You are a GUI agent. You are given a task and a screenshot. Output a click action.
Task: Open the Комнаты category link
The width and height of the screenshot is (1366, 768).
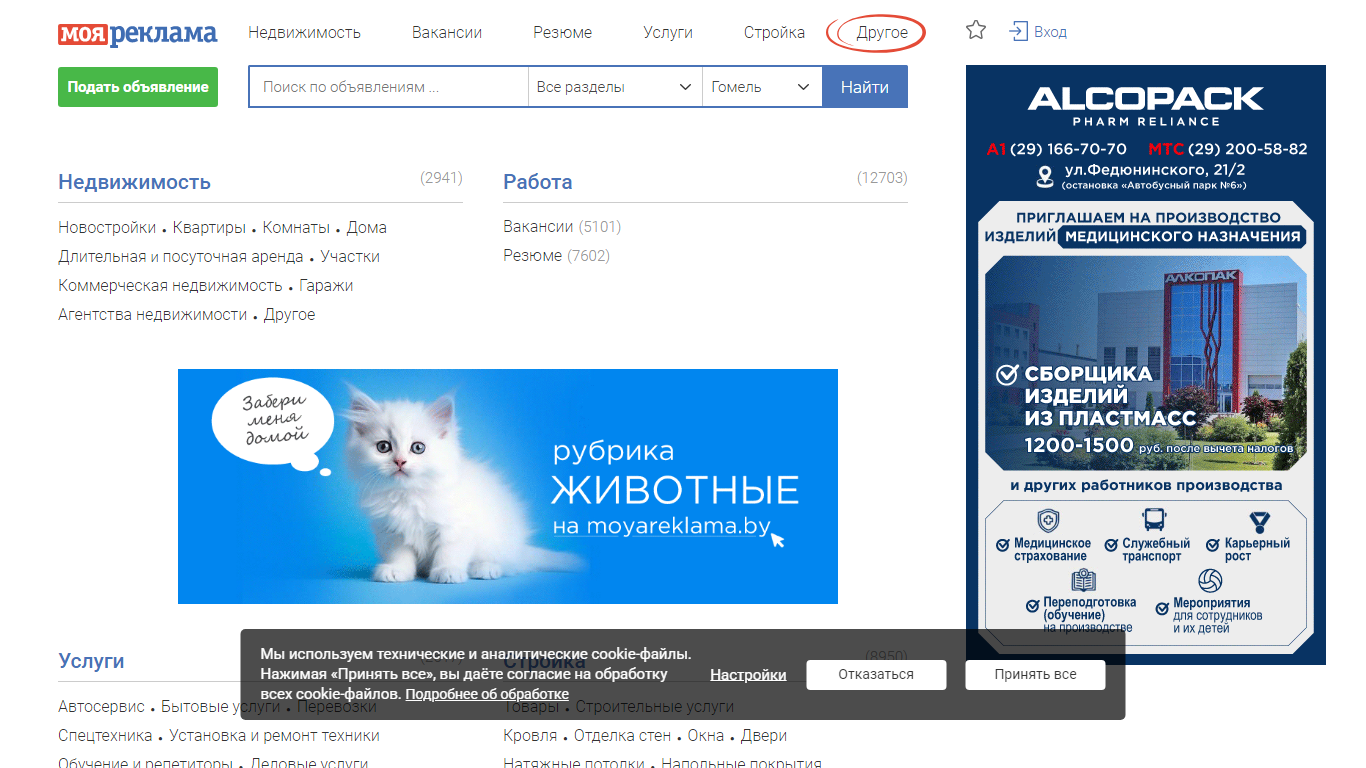click(x=296, y=227)
